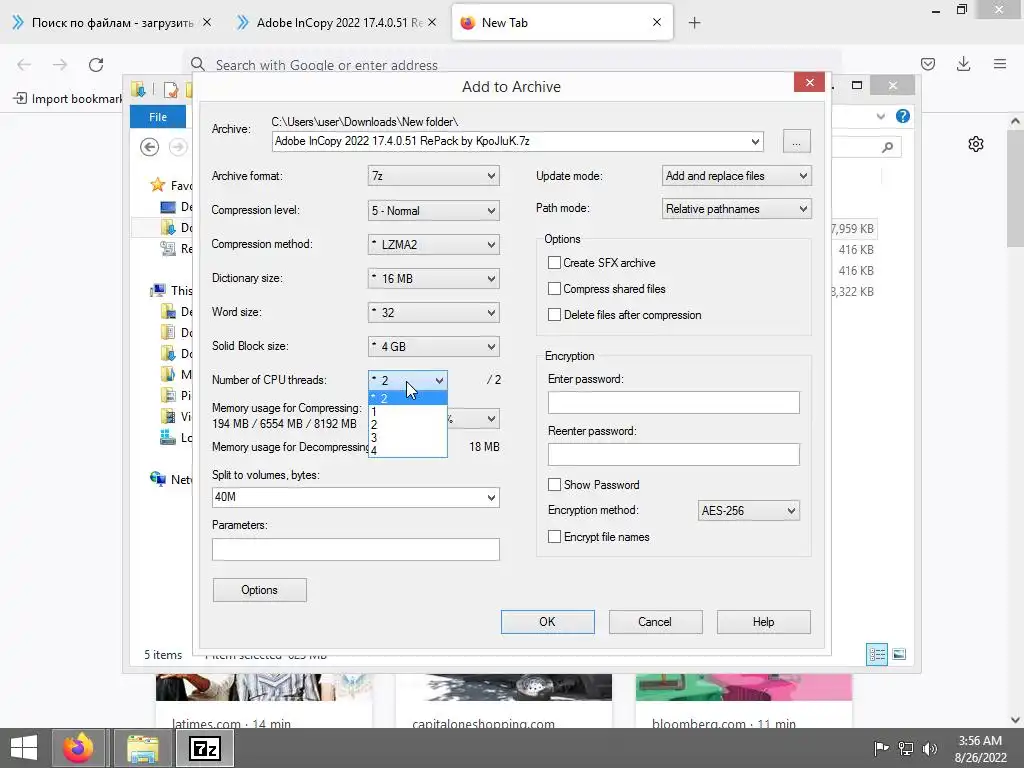Image resolution: width=1024 pixels, height=768 pixels.
Task: Open Firefox from the taskbar
Action: pyautogui.click(x=78, y=748)
